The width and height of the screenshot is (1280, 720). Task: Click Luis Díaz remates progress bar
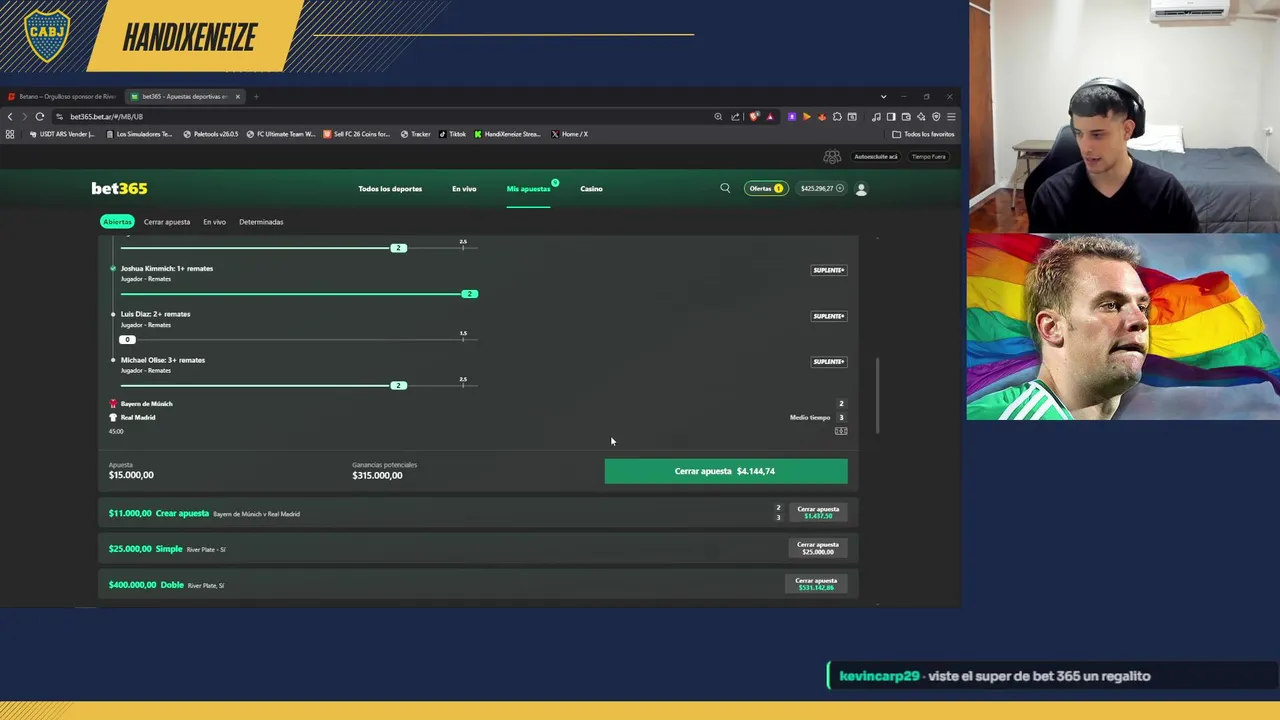pos(299,340)
